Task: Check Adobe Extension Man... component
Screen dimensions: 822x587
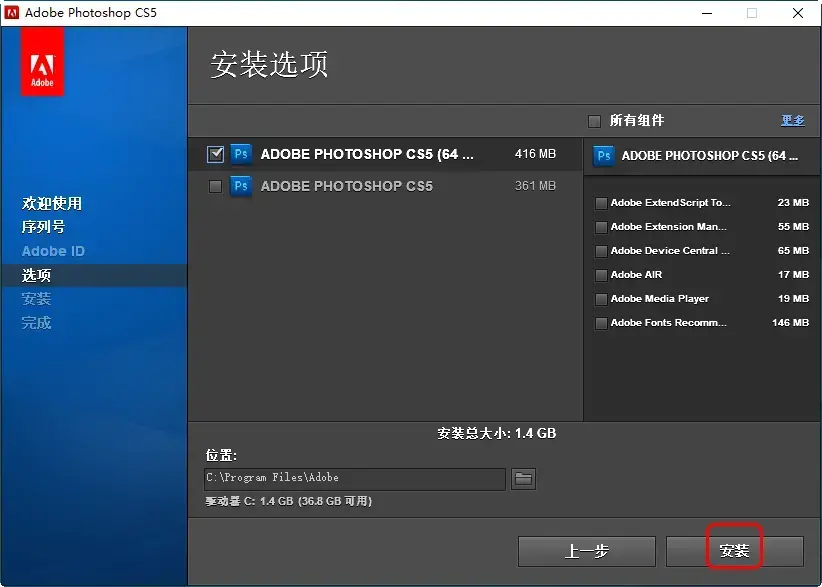Action: [601, 227]
